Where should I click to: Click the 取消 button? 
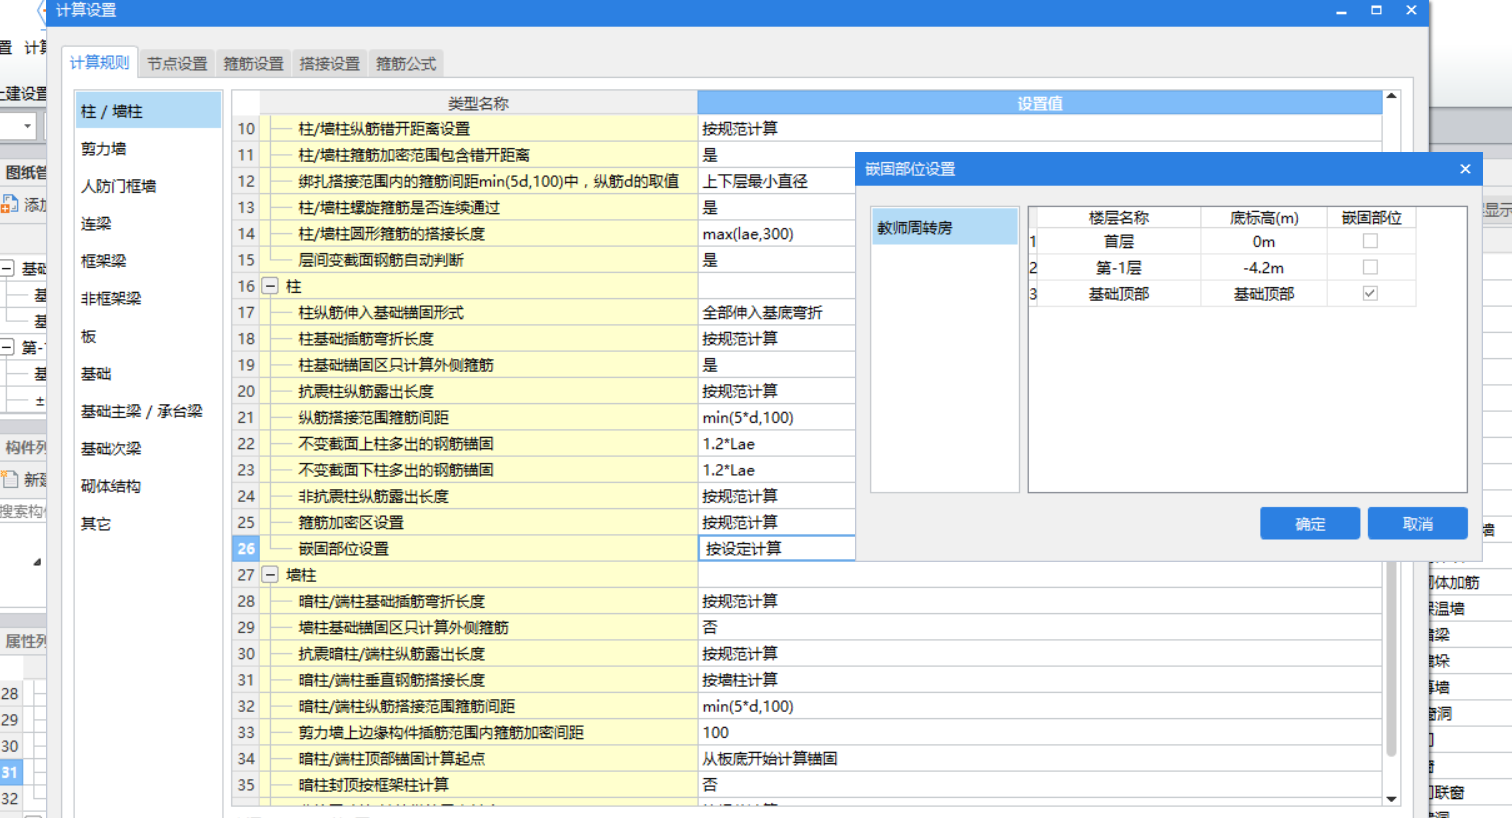pyautogui.click(x=1418, y=524)
